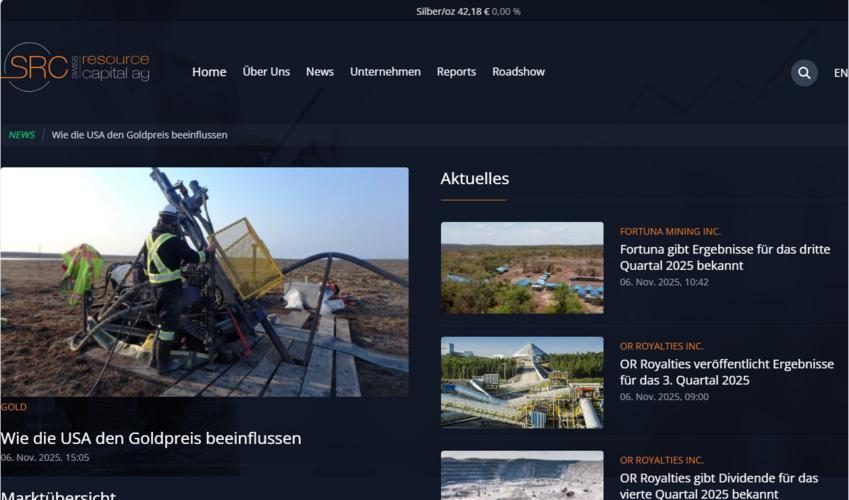The width and height of the screenshot is (849, 500).
Task: Click the Silber/oz price ticker
Action: point(468,11)
